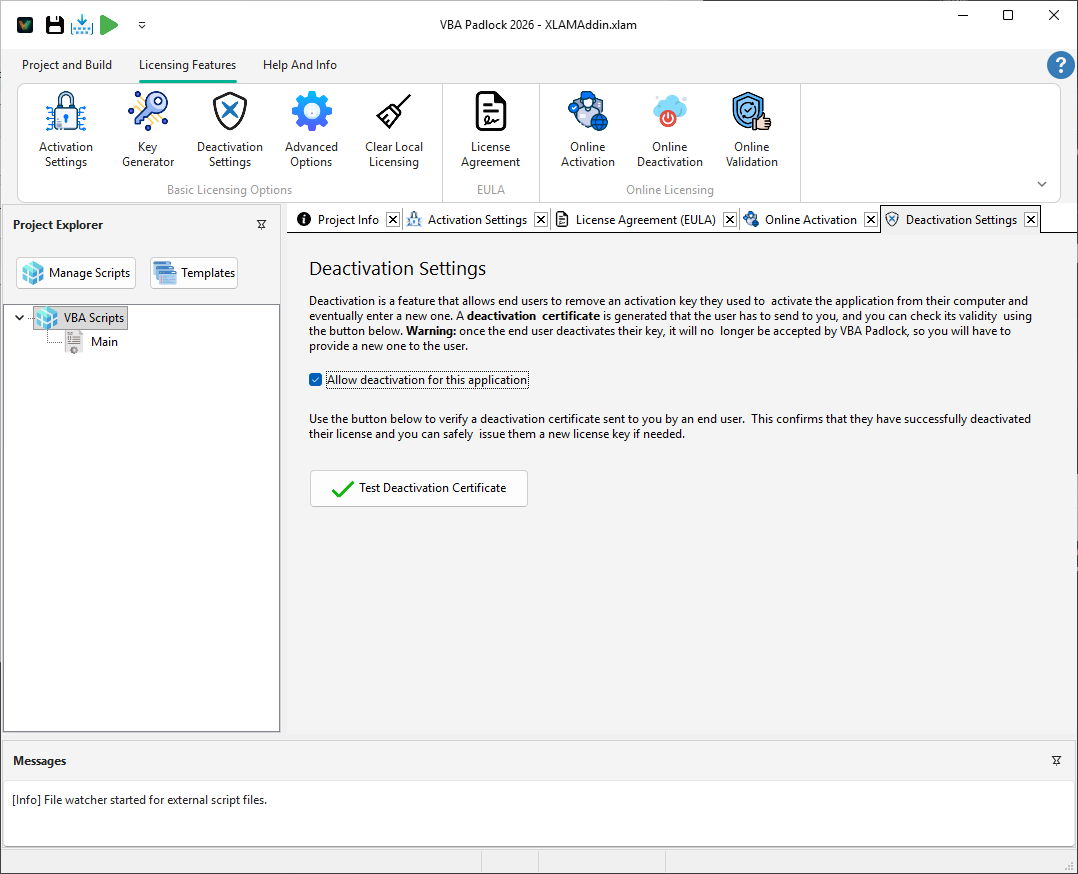Toggle the Messages panel pin
1078x874 pixels.
[x=1056, y=760]
